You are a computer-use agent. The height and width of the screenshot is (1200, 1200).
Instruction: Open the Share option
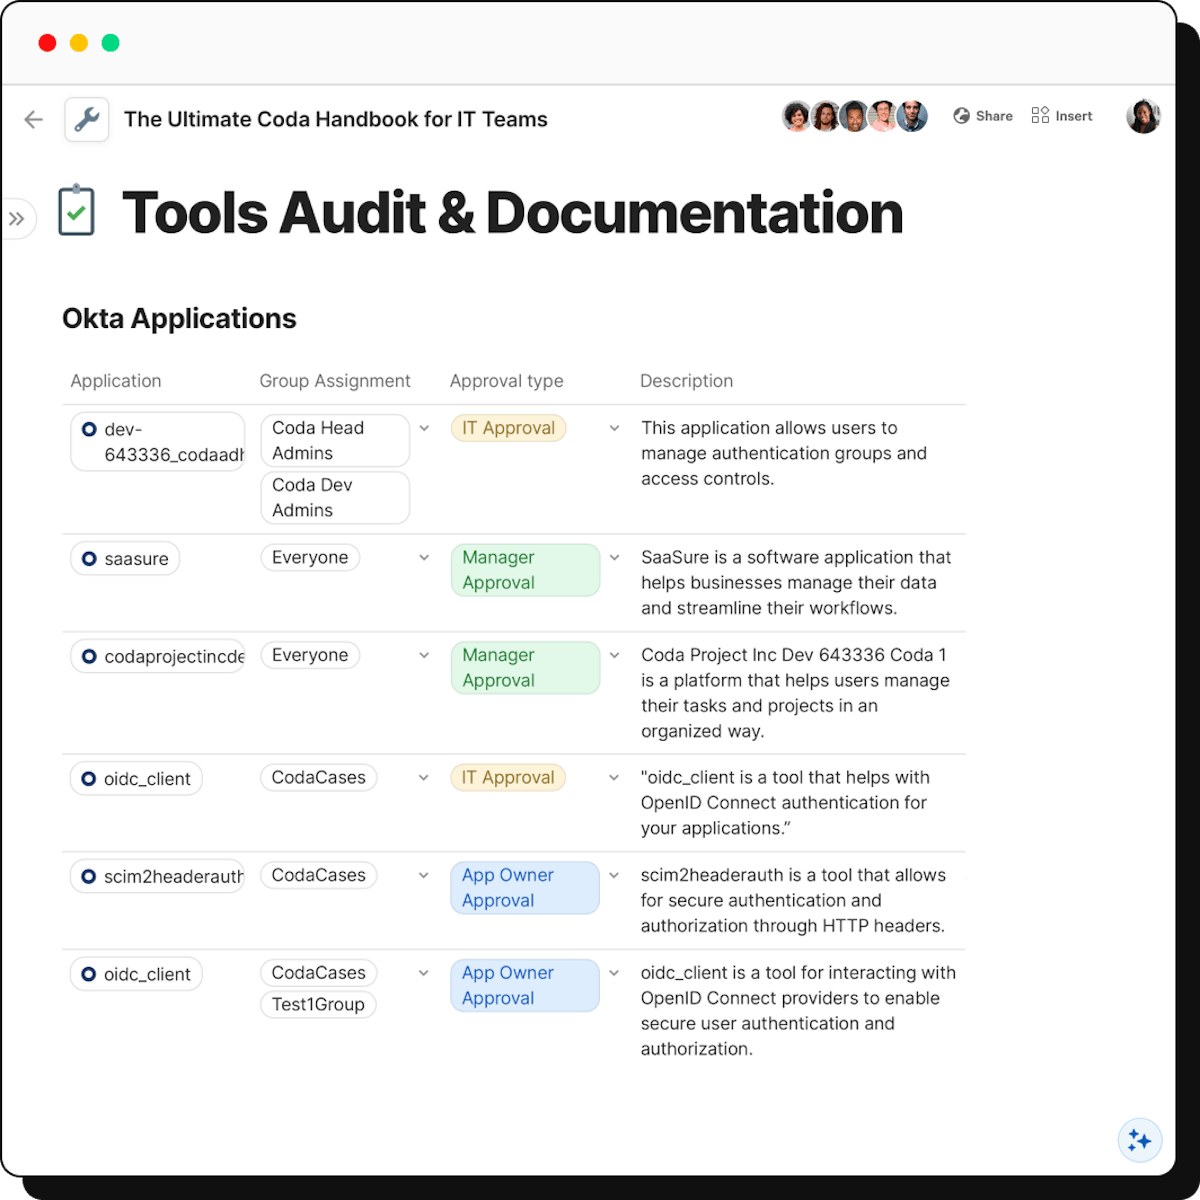983,116
